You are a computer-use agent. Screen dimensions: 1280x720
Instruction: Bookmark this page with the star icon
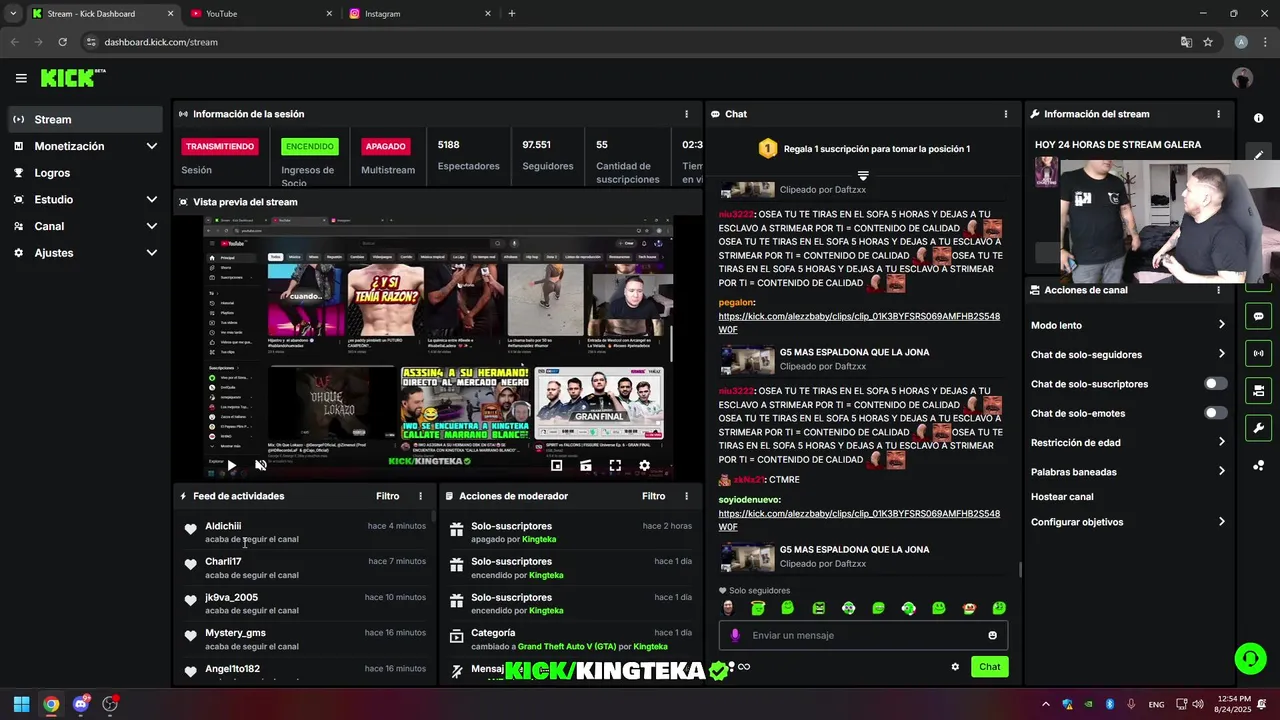1208,42
